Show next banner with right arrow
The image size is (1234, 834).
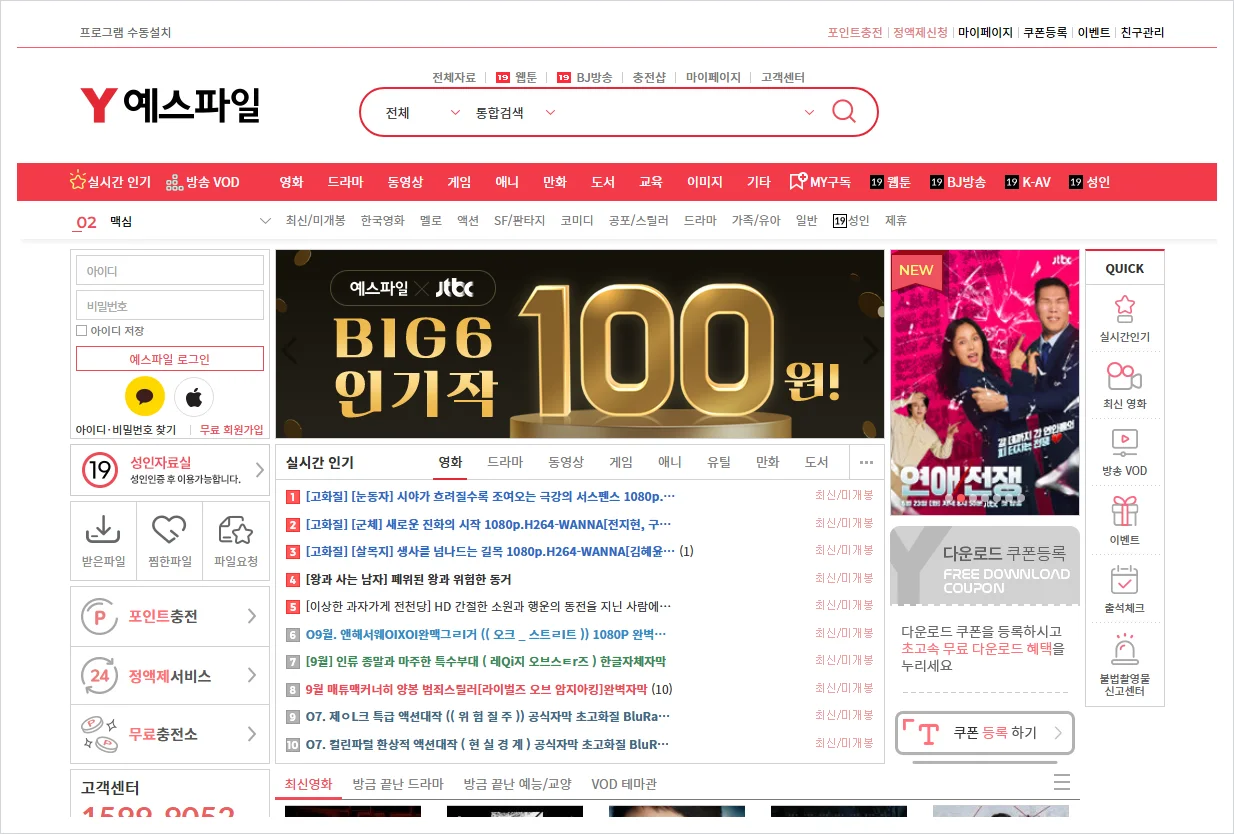(x=870, y=351)
